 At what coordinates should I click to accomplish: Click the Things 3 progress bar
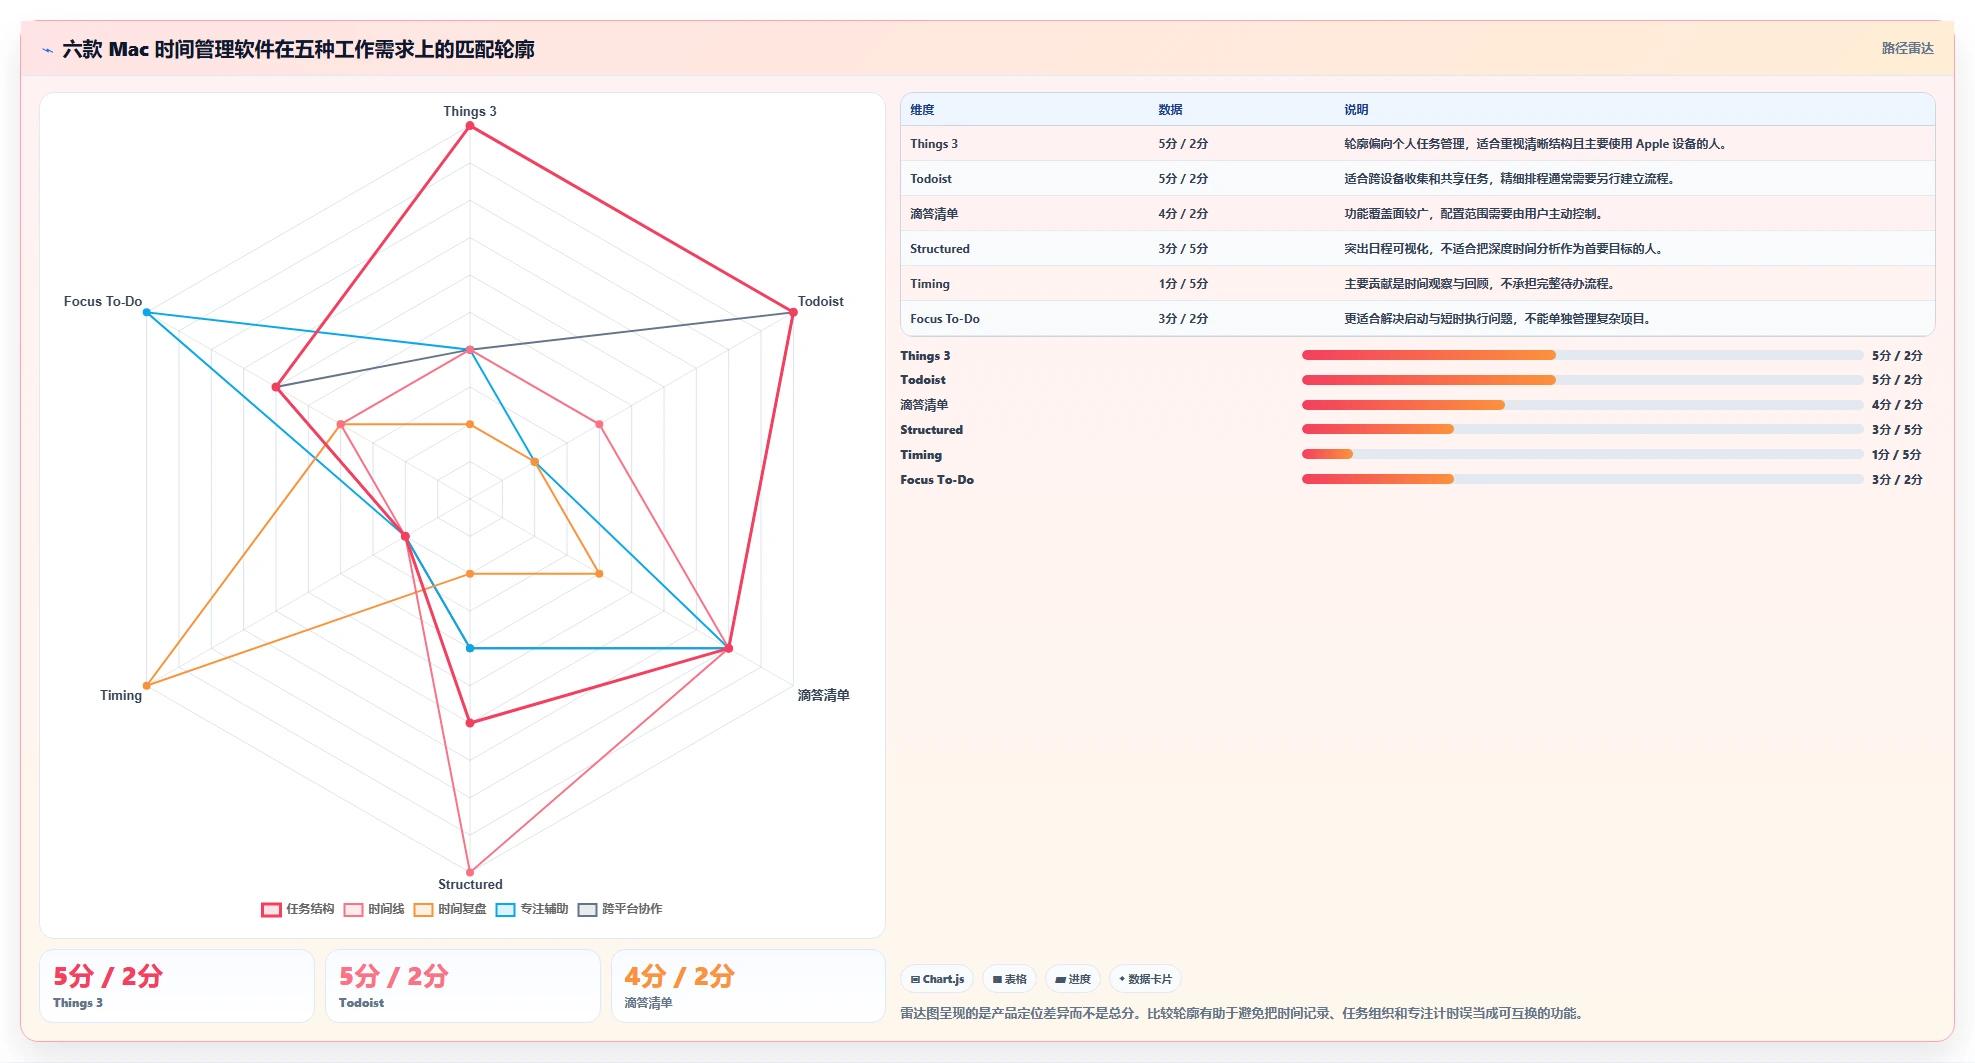[x=1582, y=355]
